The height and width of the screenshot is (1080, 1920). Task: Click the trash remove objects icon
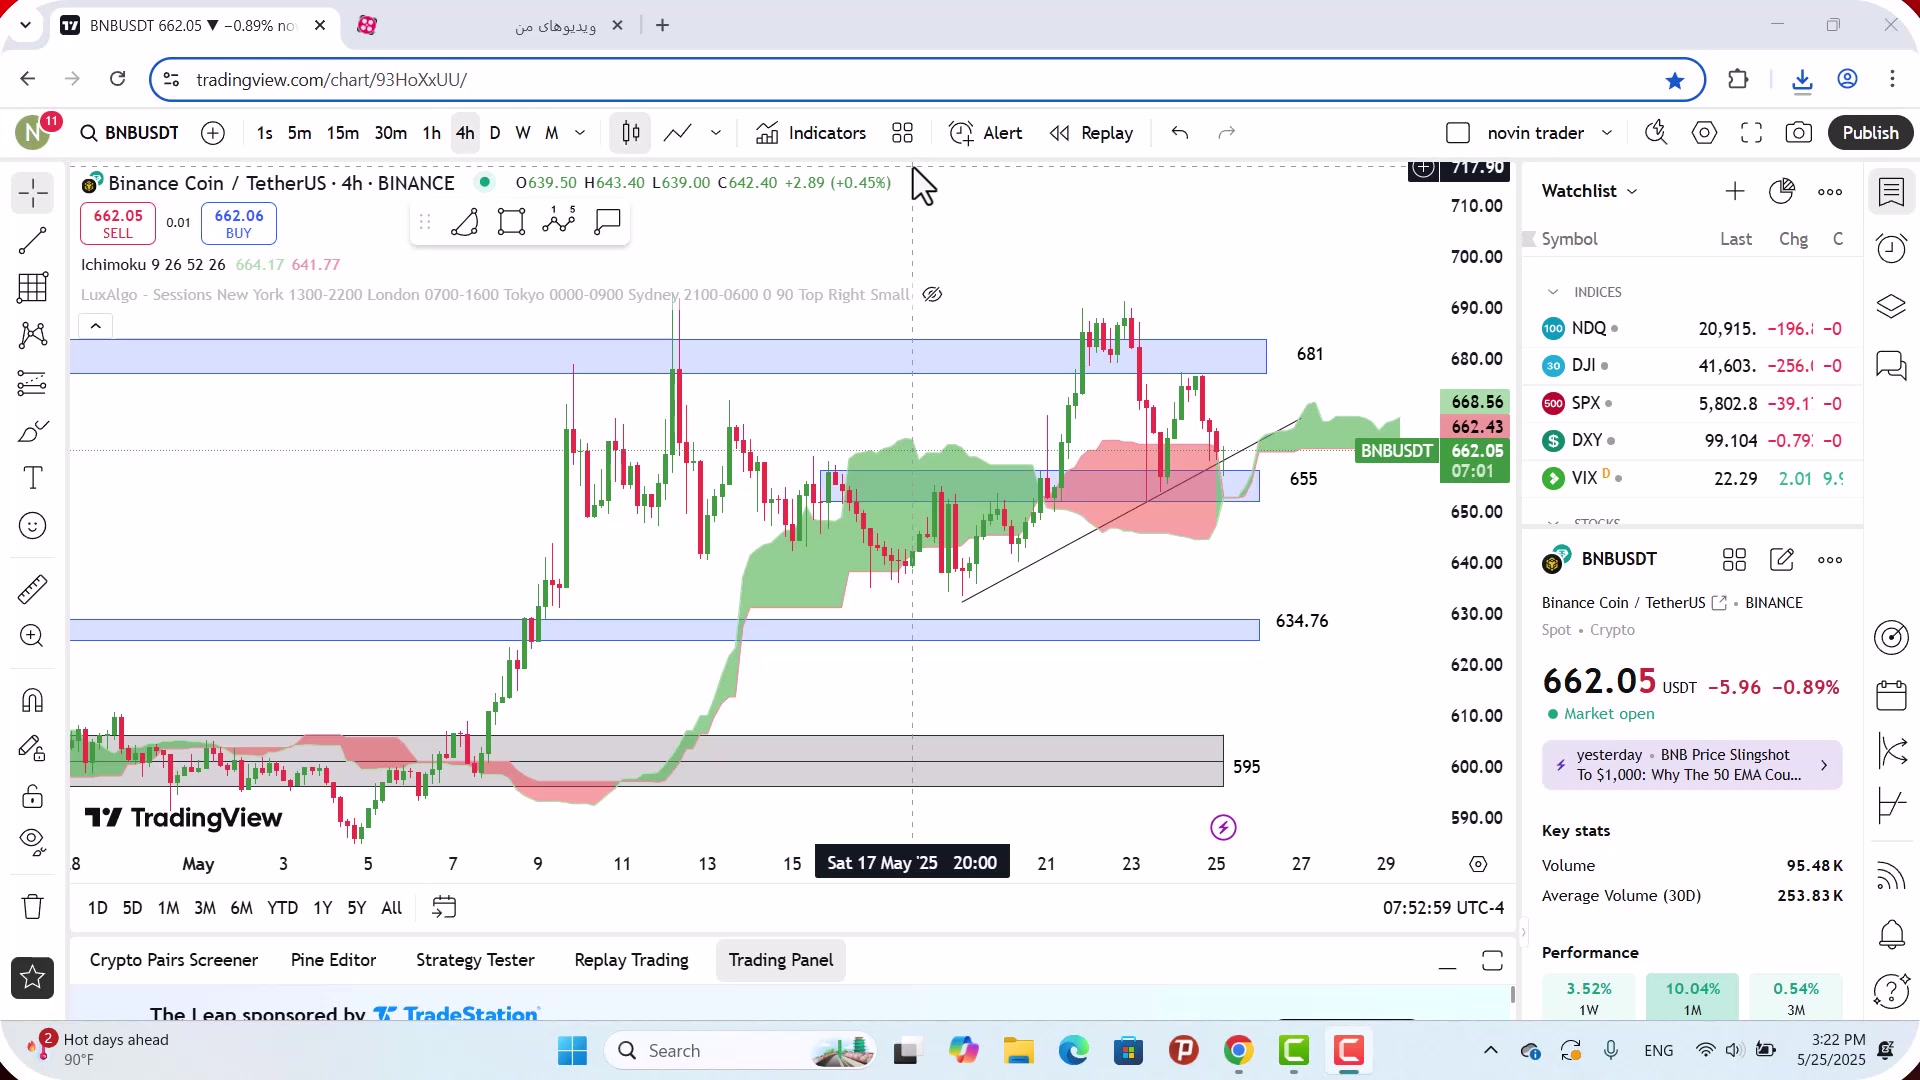pyautogui.click(x=33, y=907)
